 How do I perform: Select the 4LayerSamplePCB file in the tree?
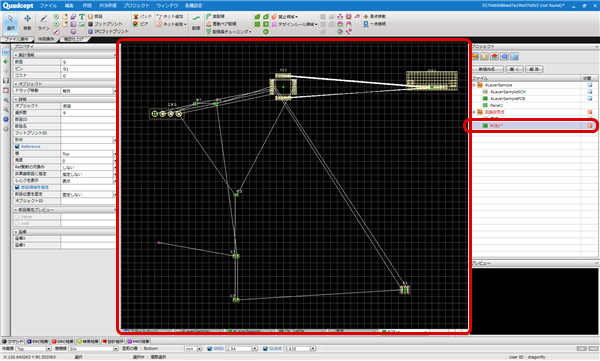[x=507, y=98]
